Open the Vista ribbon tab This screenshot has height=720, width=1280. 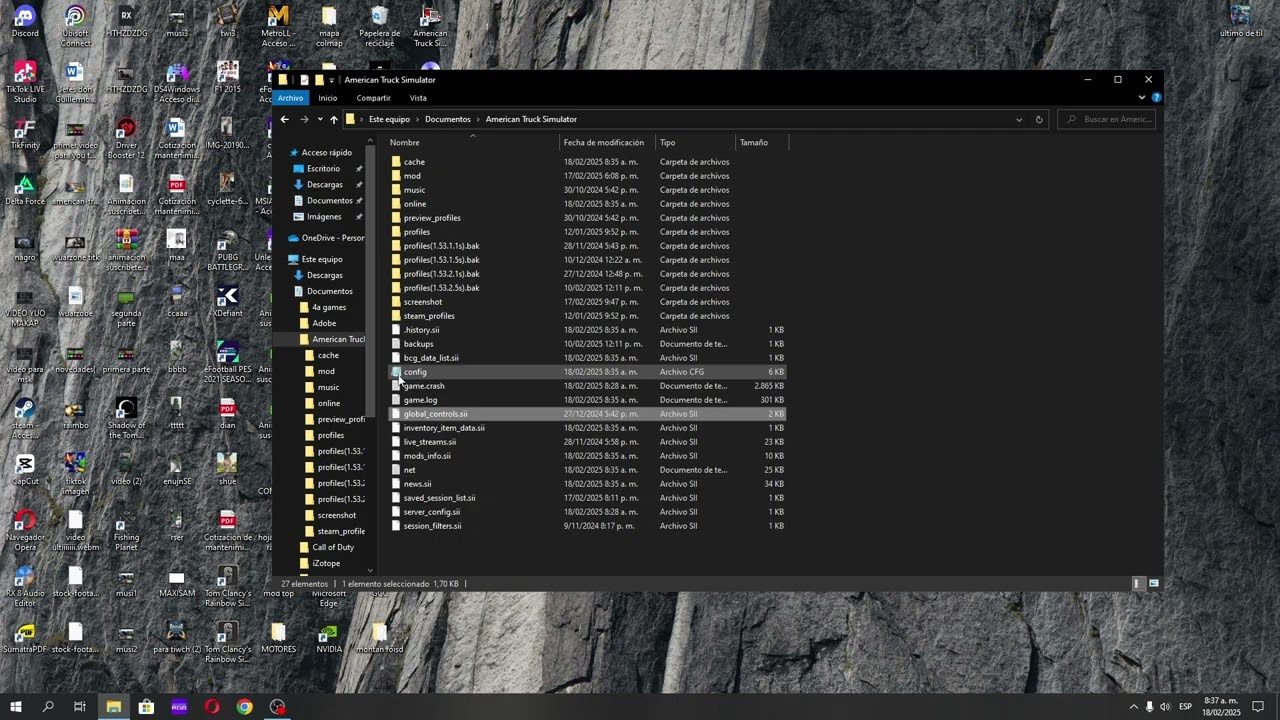click(x=418, y=98)
